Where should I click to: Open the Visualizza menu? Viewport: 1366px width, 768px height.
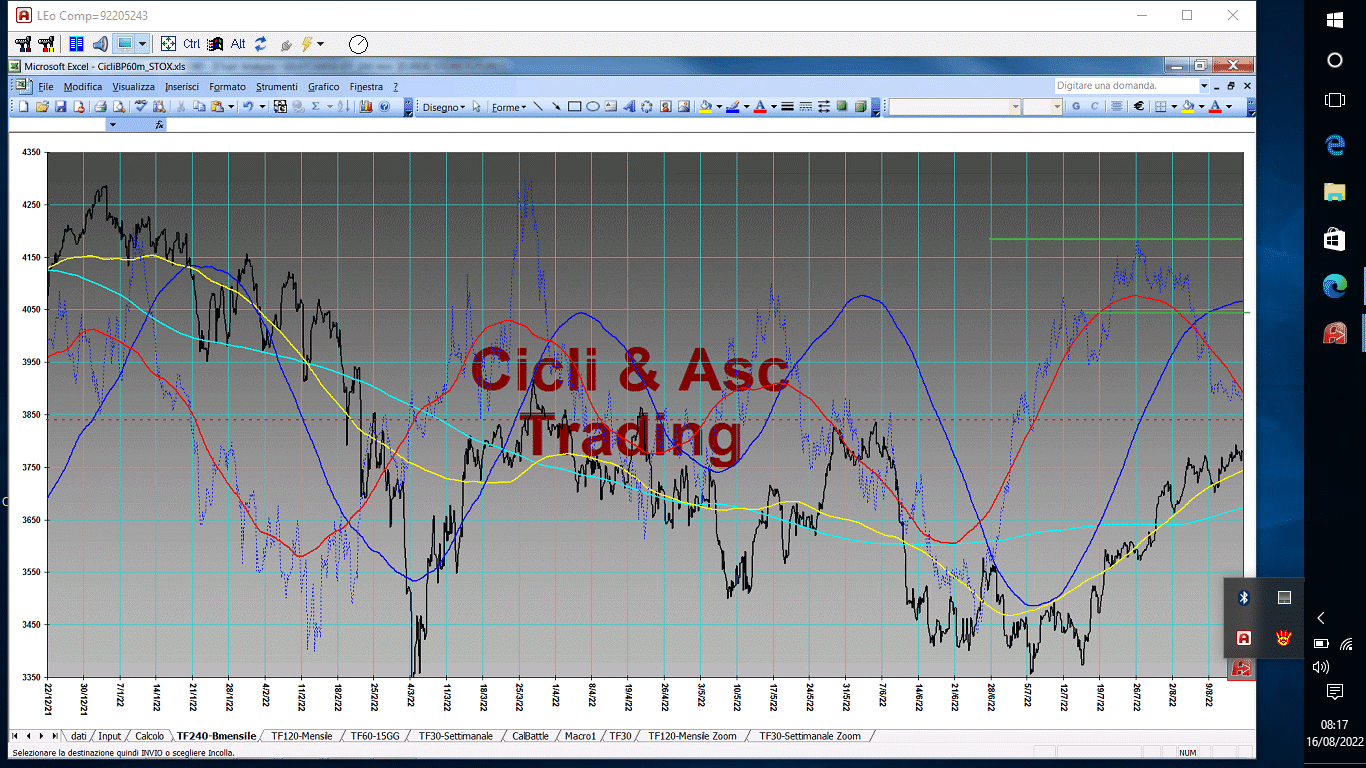133,87
